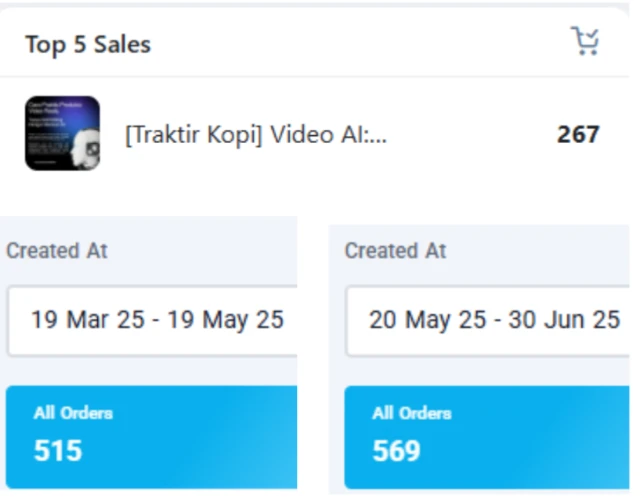The image size is (640, 498).
Task: Click the 515 orders number
Action: point(58,451)
